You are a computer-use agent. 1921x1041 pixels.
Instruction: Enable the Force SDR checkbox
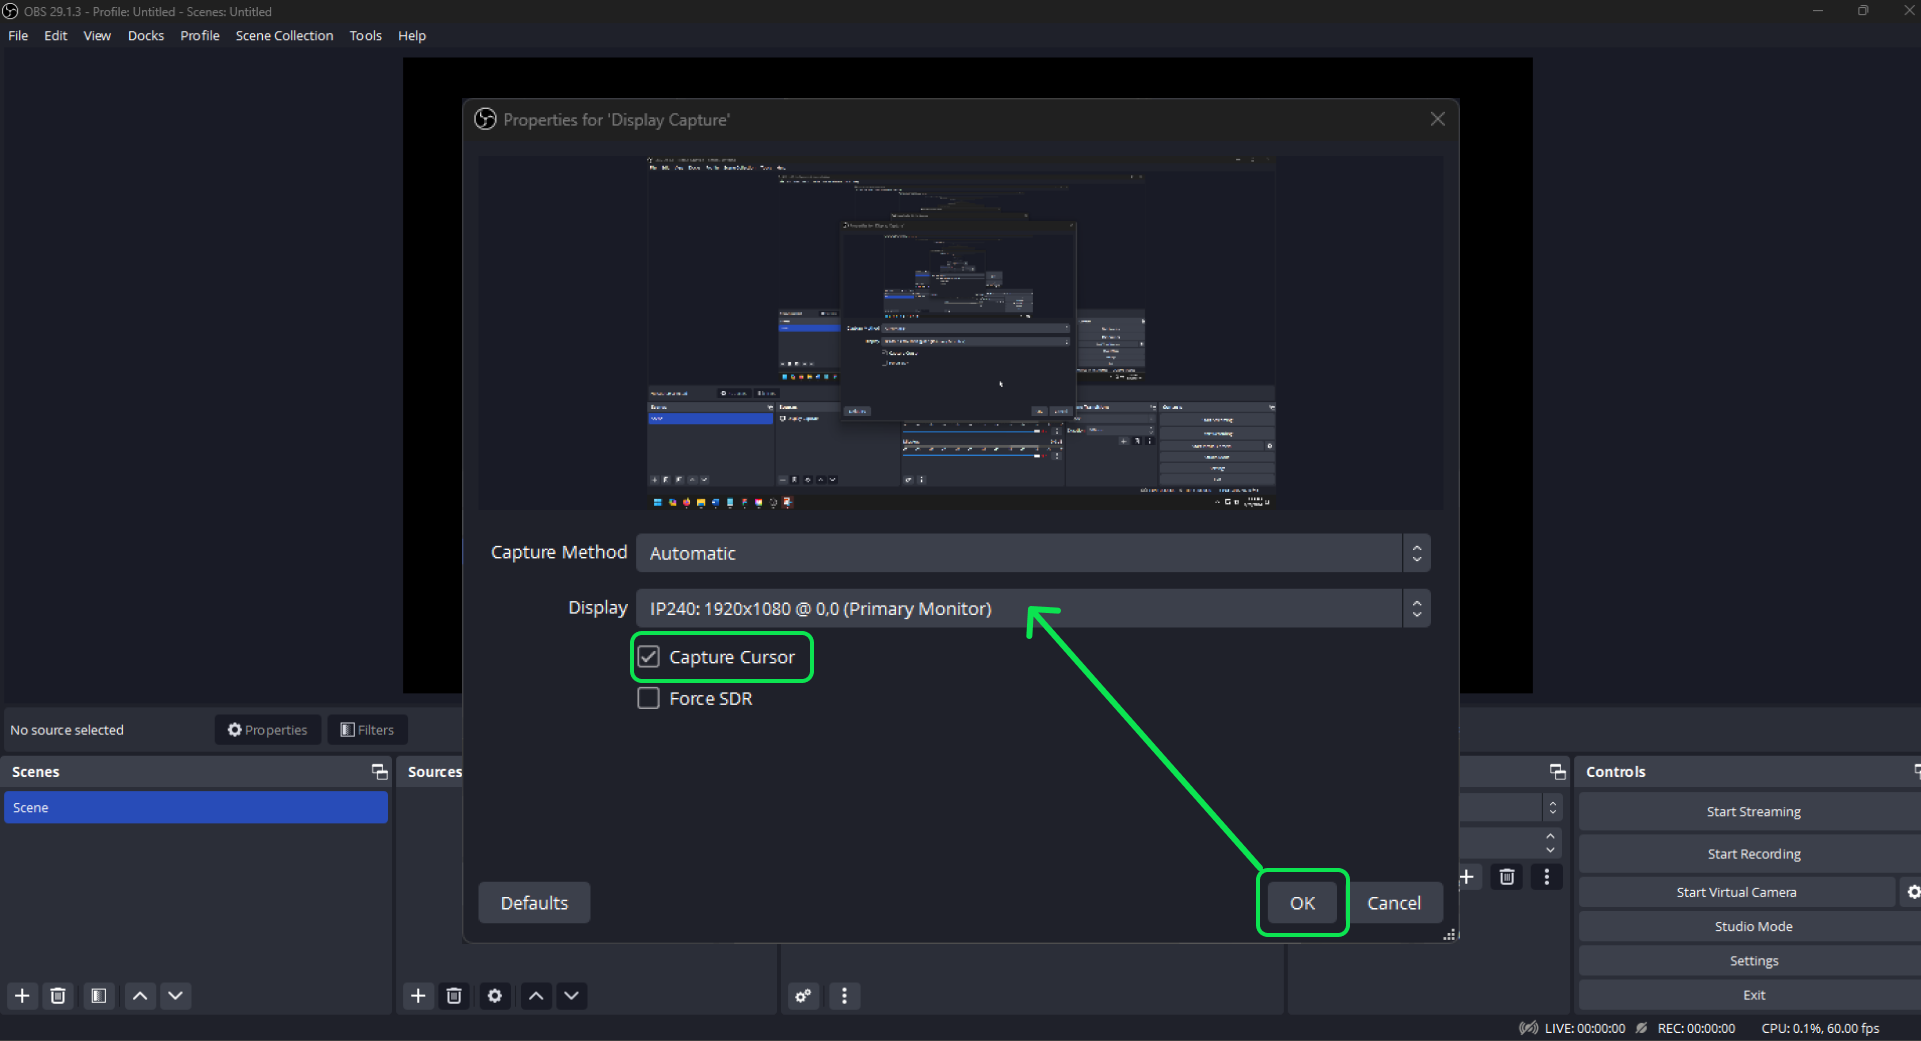pos(648,698)
